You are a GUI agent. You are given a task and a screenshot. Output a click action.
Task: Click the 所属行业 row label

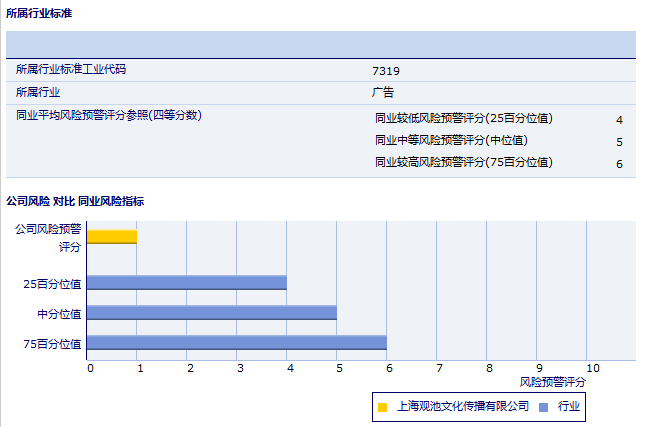click(38, 92)
